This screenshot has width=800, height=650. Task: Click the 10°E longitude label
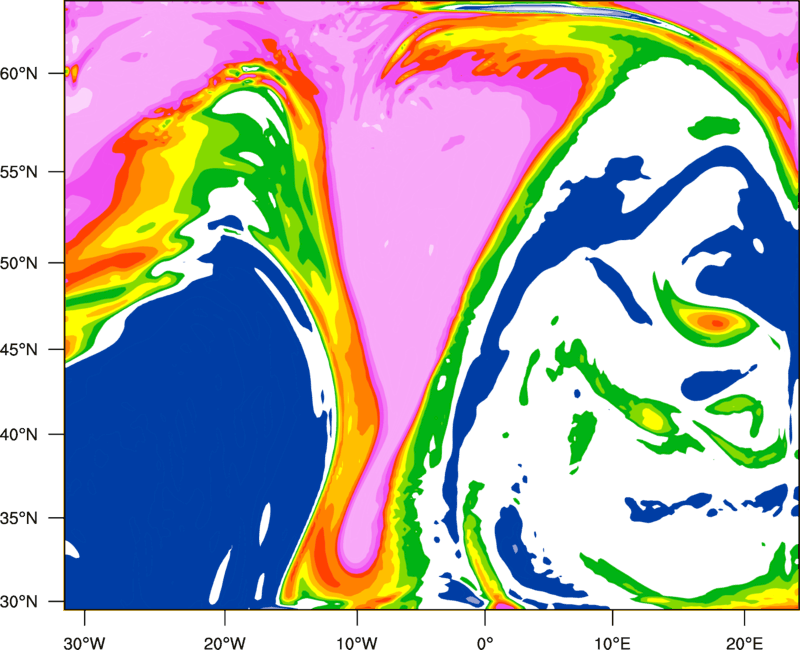[612, 643]
